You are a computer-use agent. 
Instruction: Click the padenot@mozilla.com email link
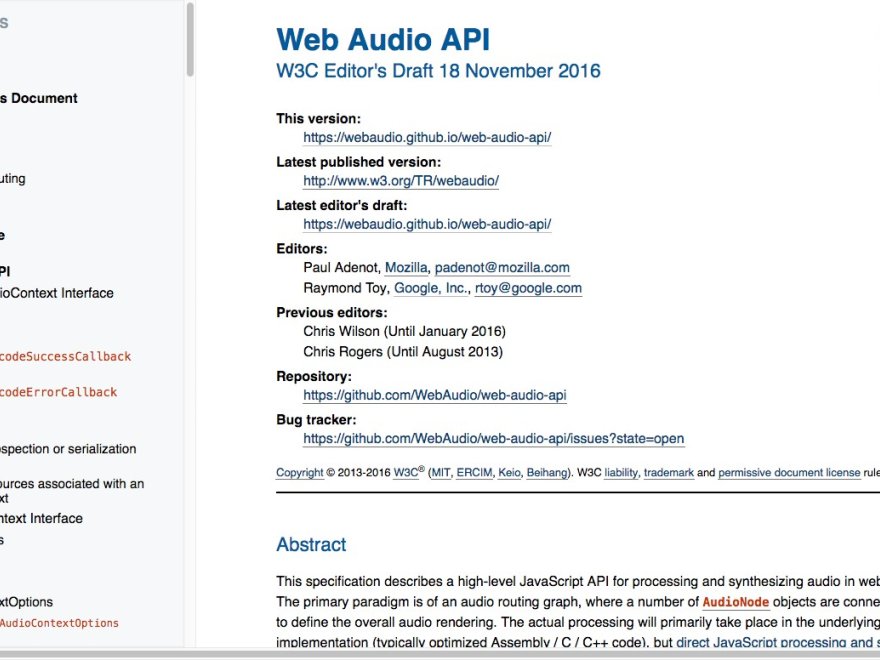point(502,268)
